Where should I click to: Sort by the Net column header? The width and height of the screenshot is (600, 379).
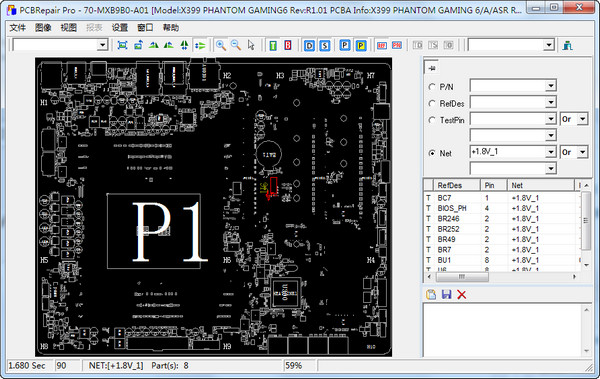click(x=541, y=185)
